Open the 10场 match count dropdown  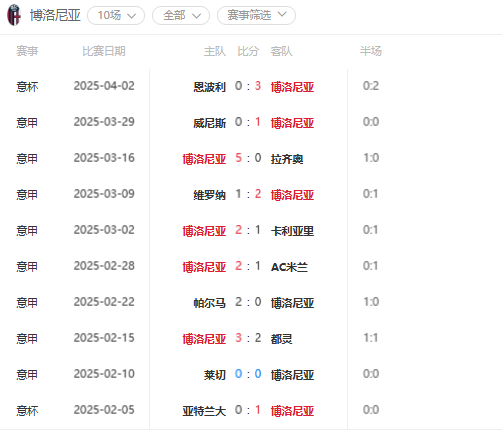click(x=116, y=16)
